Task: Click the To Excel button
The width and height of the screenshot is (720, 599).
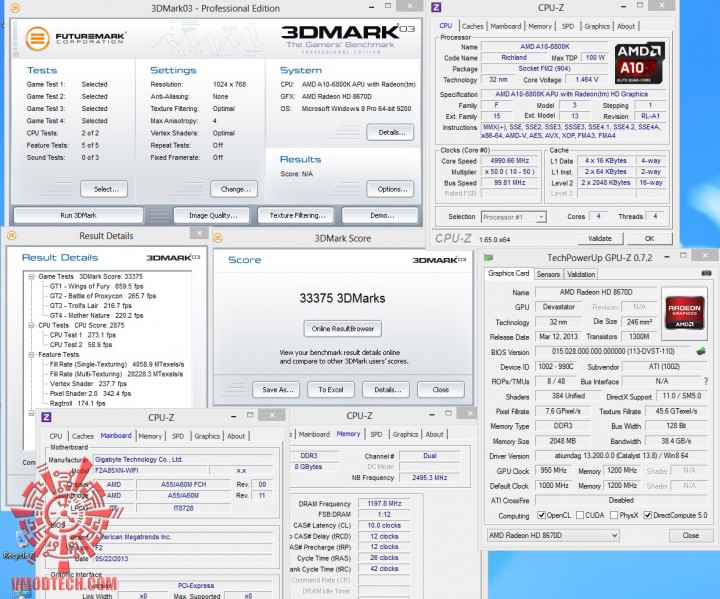Action: 331,390
